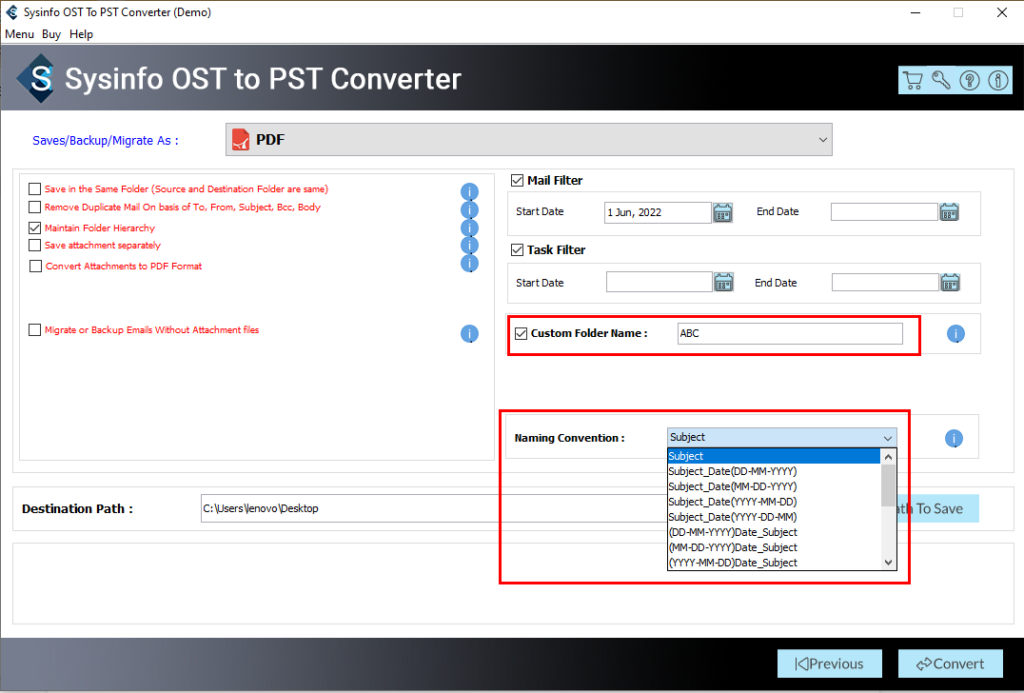Open the Buy menu
The image size is (1024, 693).
[x=51, y=34]
